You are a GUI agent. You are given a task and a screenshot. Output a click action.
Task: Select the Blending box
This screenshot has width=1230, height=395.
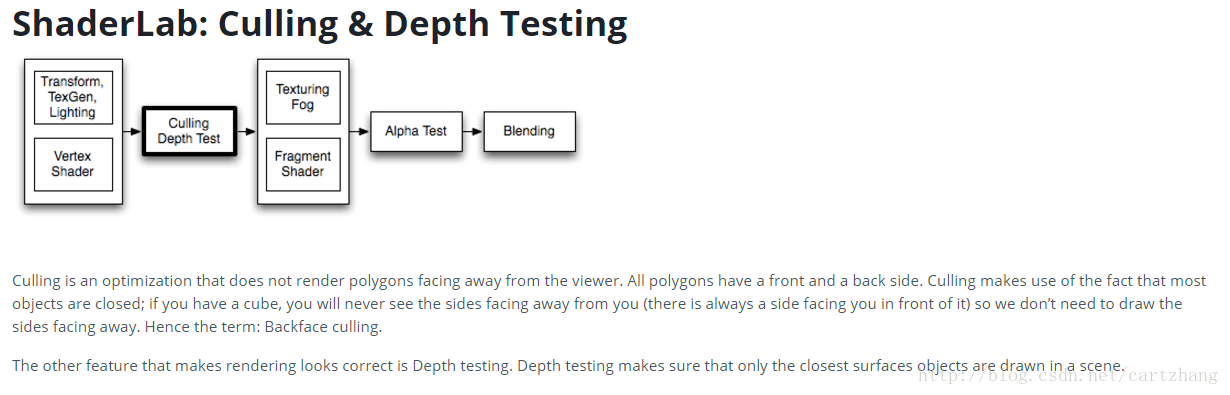click(x=529, y=131)
